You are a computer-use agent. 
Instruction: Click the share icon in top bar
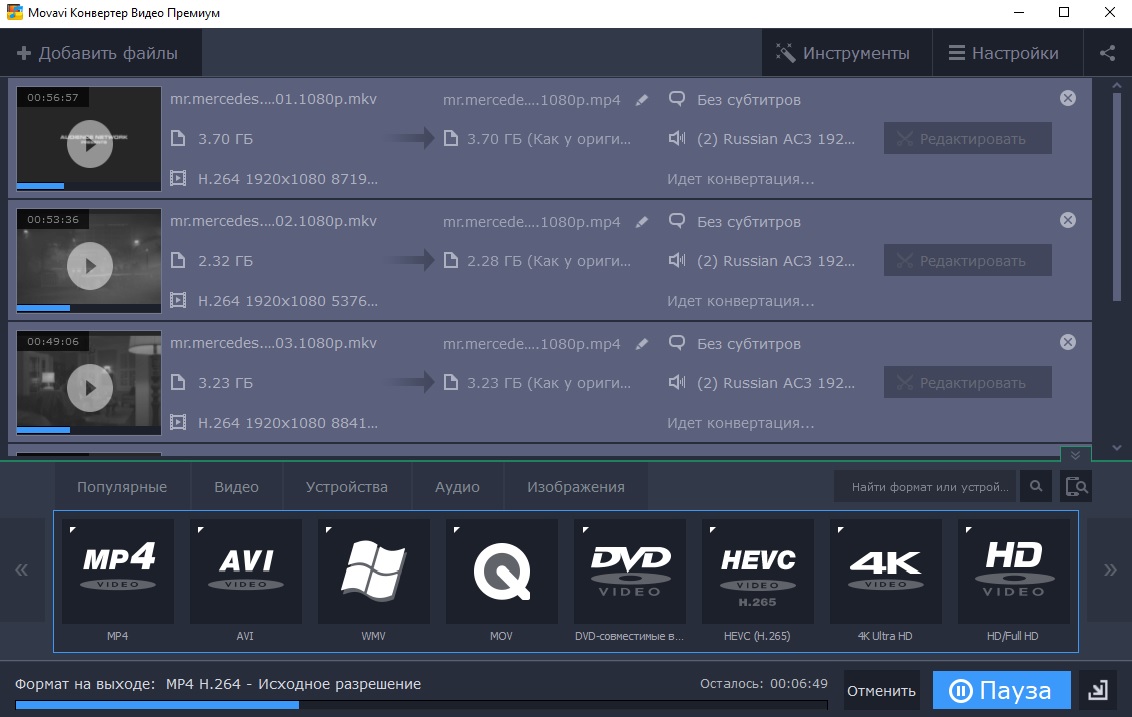point(1107,53)
